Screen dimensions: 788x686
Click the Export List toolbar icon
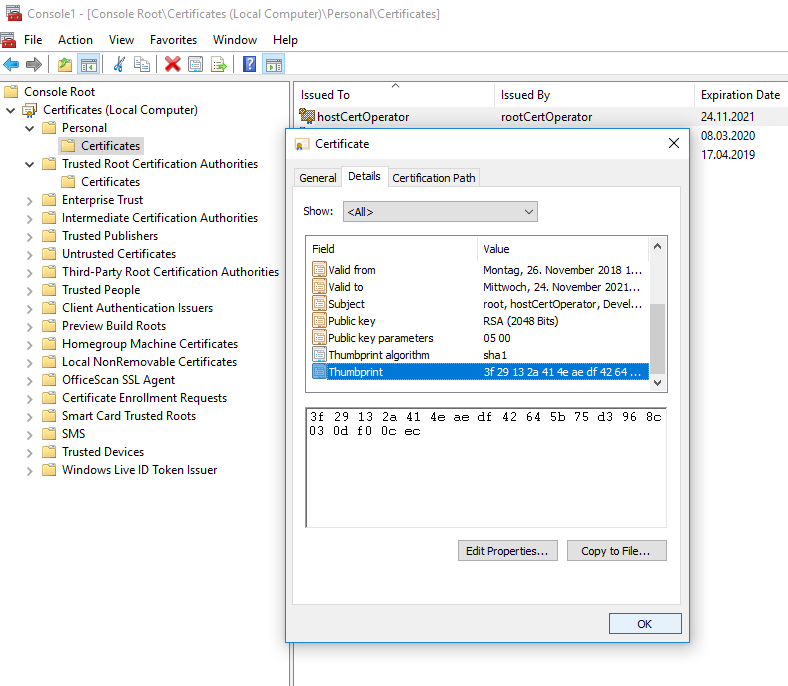(x=219, y=64)
